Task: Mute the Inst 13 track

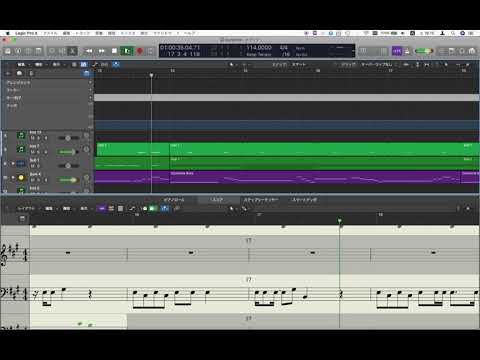Action: point(32,138)
